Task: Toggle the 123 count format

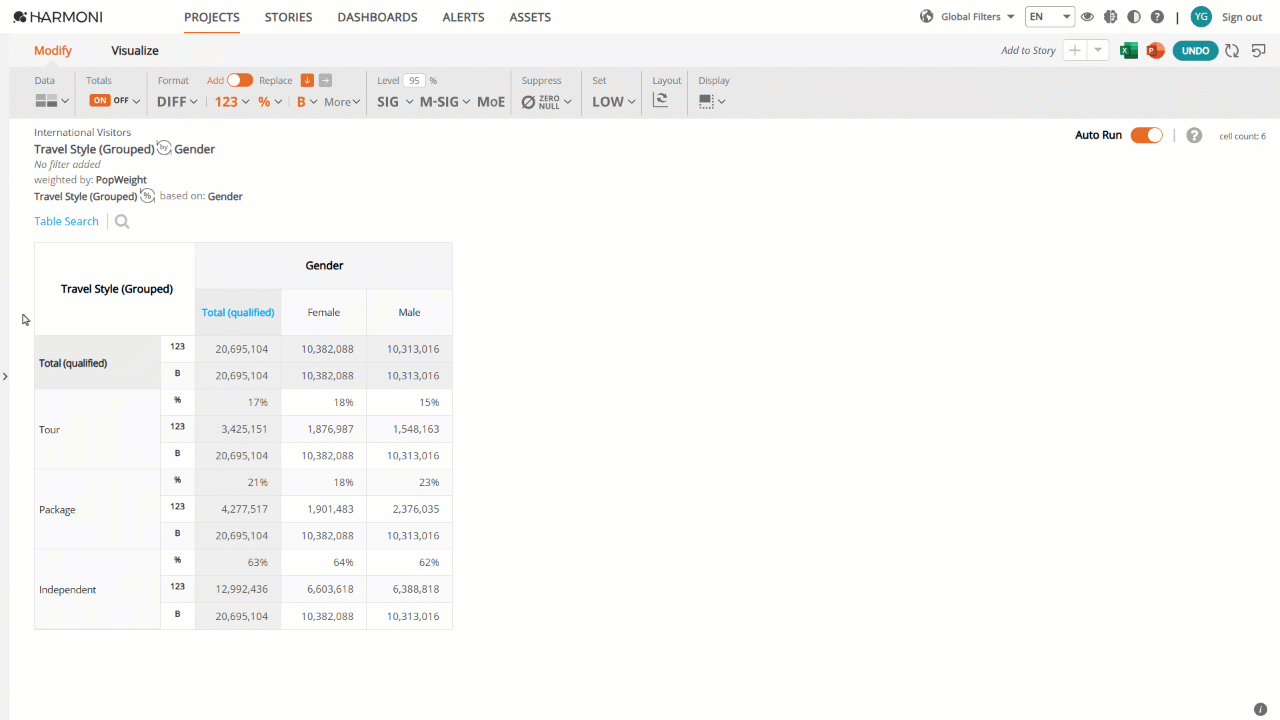Action: [226, 101]
